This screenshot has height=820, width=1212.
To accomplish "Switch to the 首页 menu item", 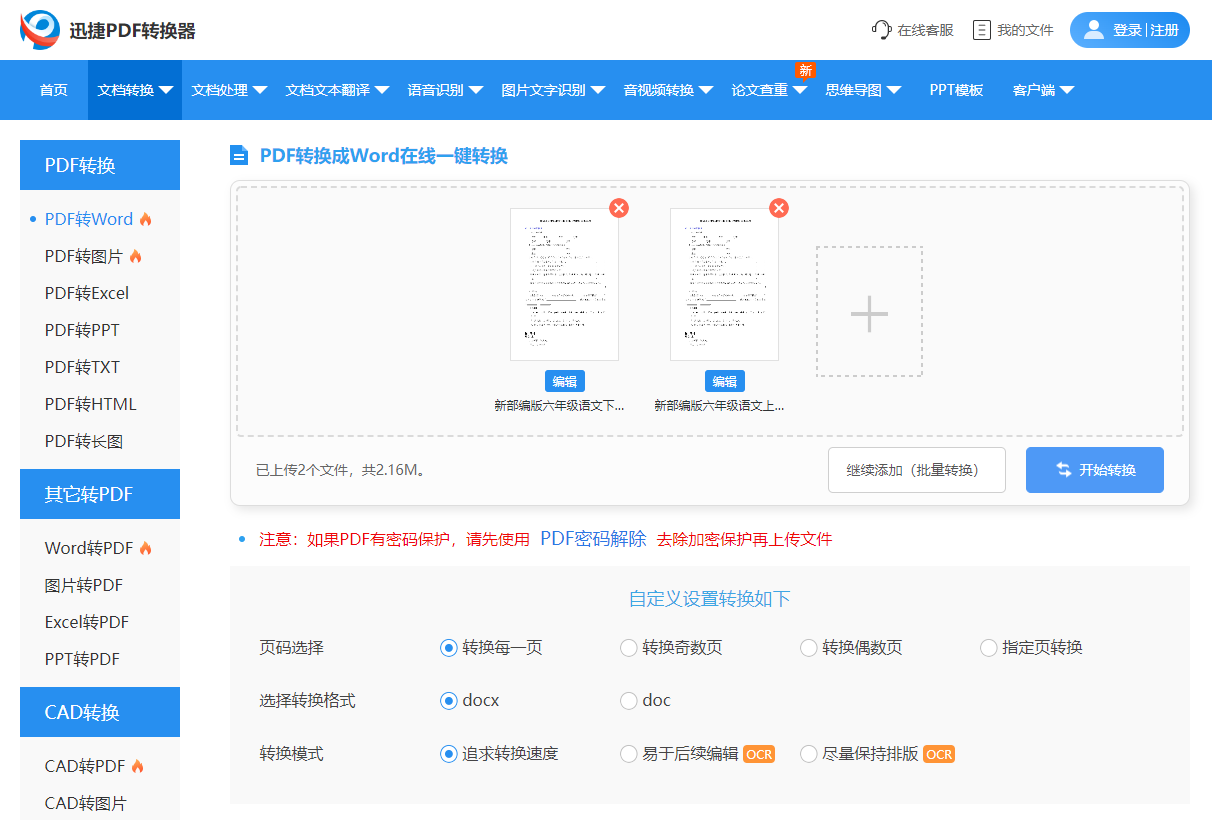I will [53, 89].
